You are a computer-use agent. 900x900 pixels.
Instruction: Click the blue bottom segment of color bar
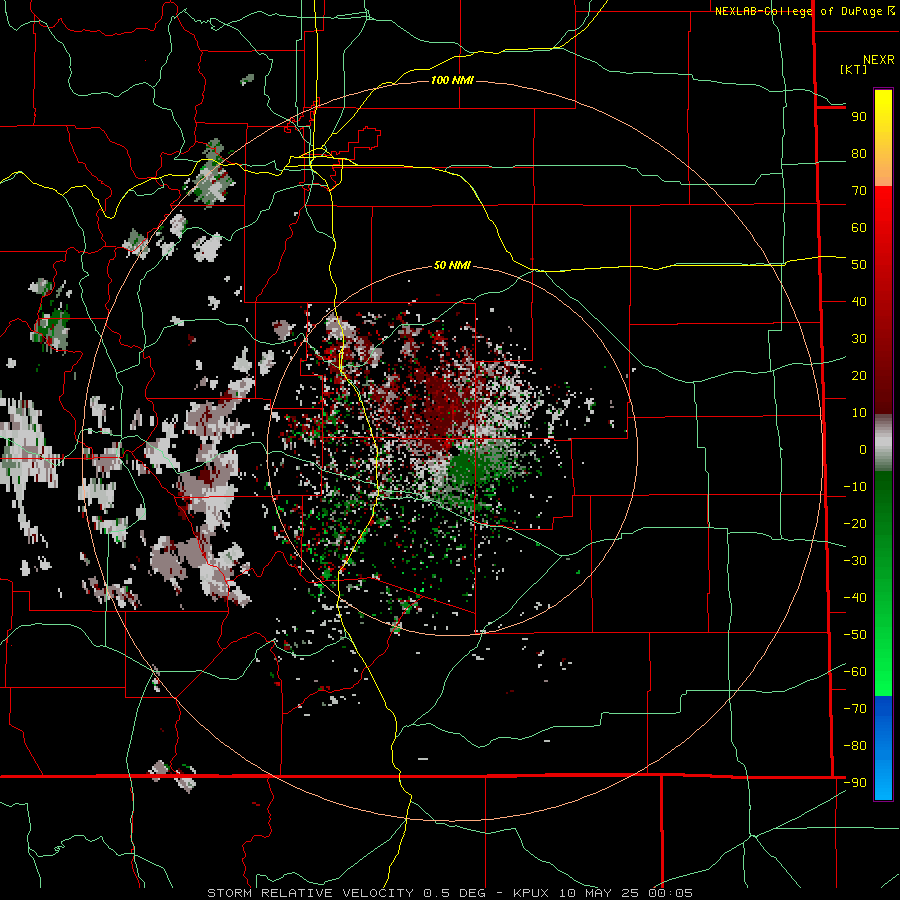[883, 748]
